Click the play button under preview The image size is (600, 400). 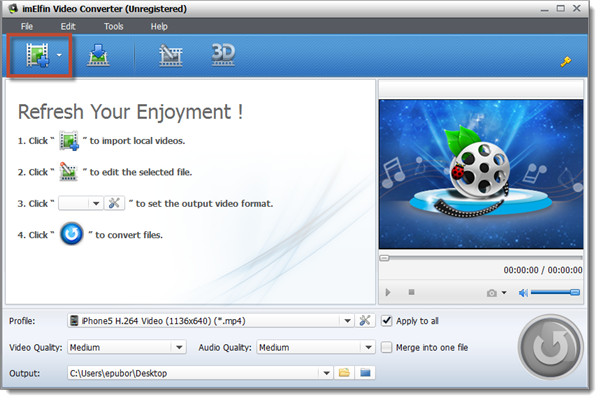click(388, 292)
